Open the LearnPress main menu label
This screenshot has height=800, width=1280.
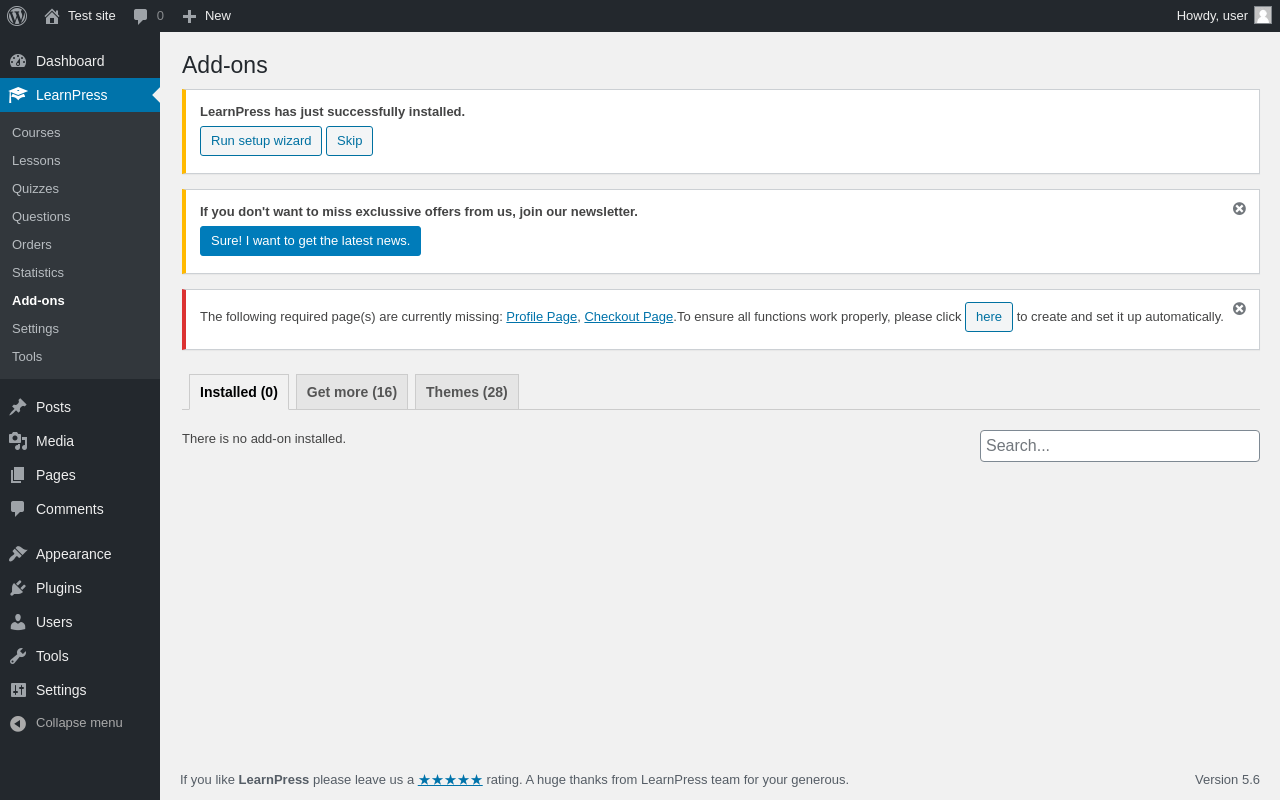[72, 95]
